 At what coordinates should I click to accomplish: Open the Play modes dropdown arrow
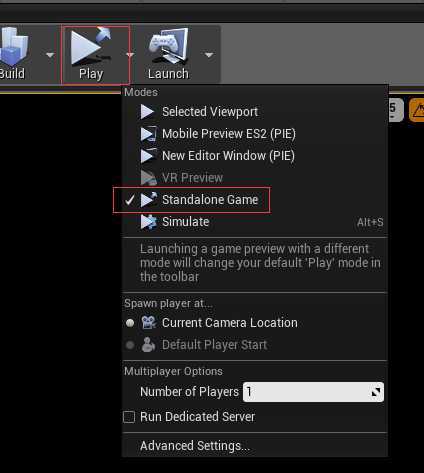tap(130, 55)
